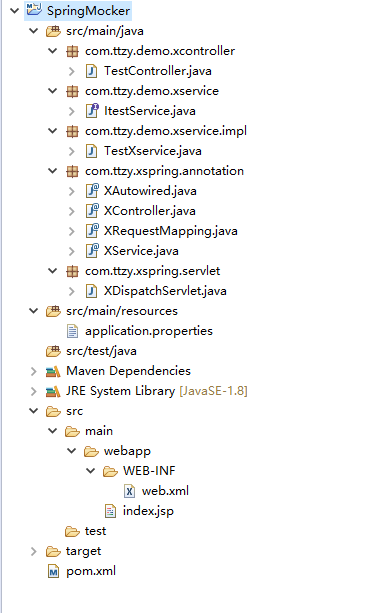Screen dimensions: 369x613
Task: Click the pom.xml Maven file icon
Action: pyautogui.click(x=53, y=572)
